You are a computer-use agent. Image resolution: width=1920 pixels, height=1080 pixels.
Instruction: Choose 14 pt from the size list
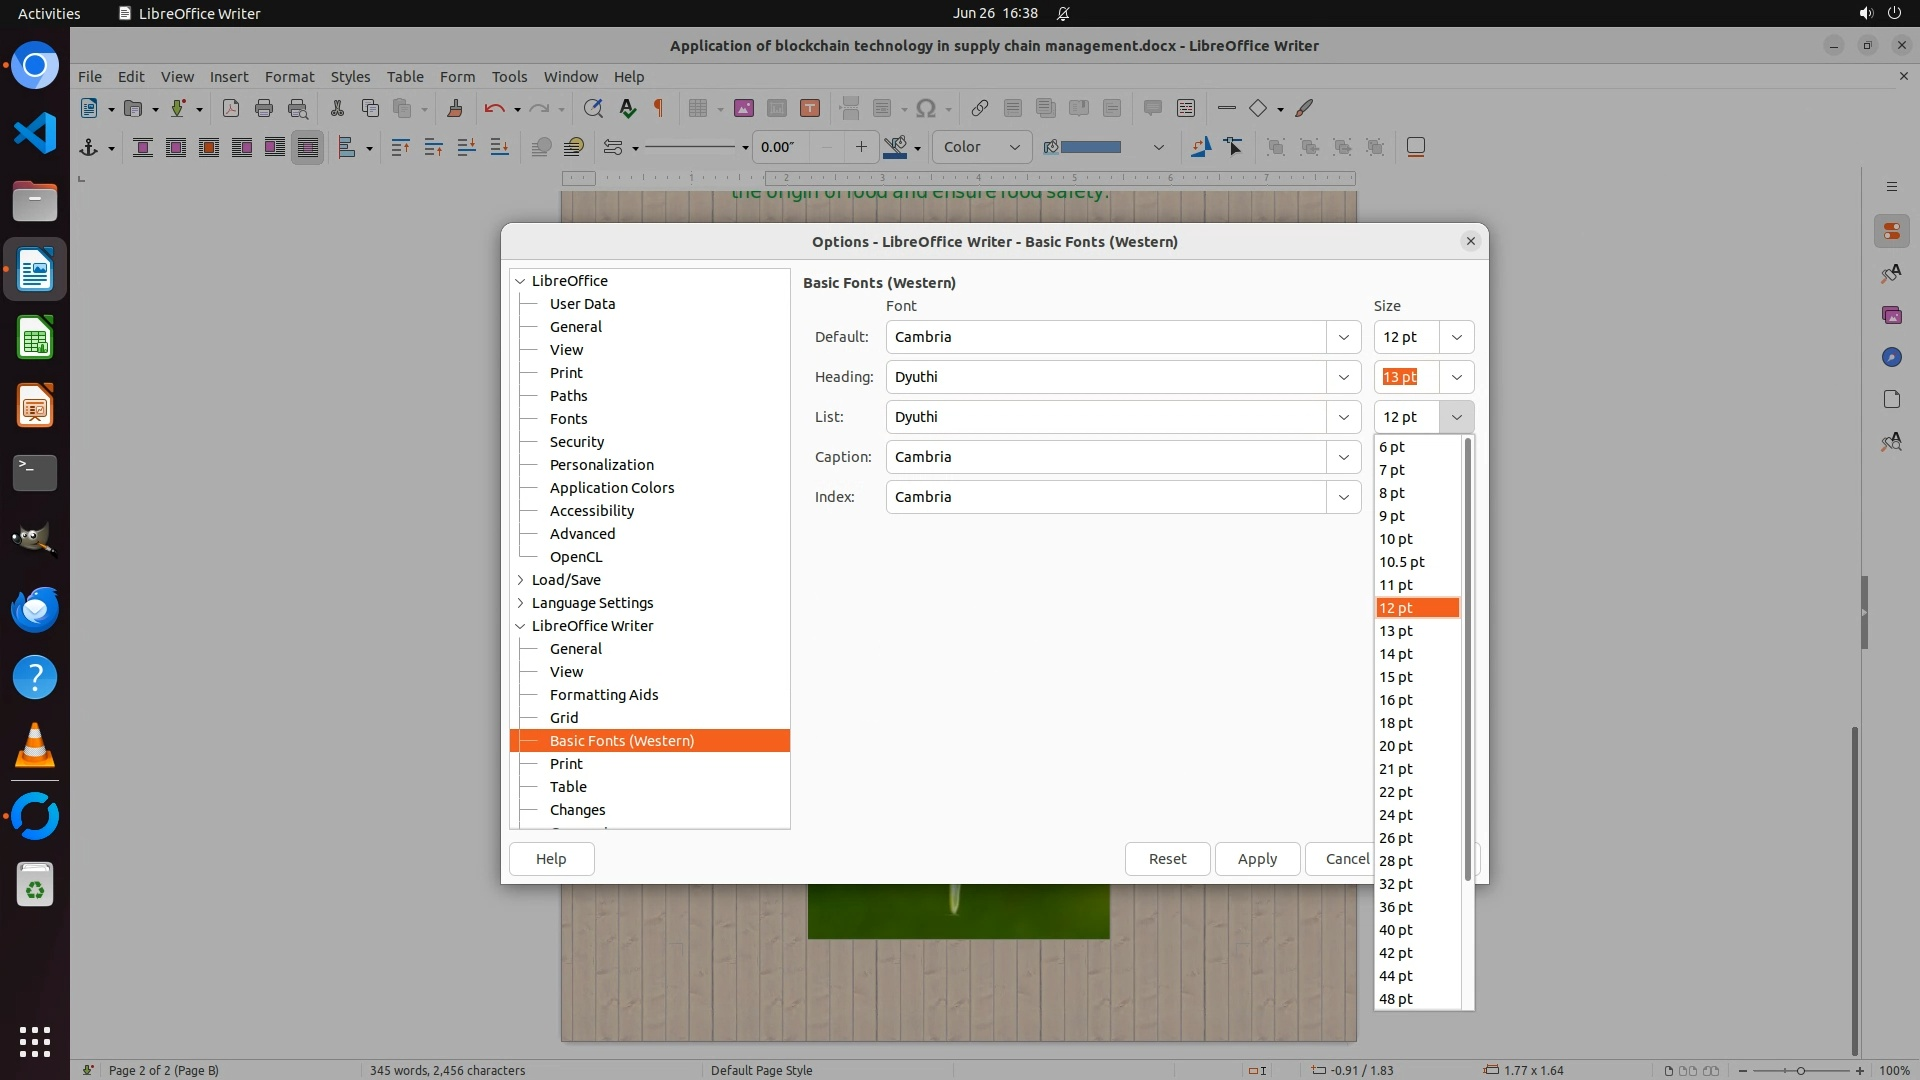1396,654
